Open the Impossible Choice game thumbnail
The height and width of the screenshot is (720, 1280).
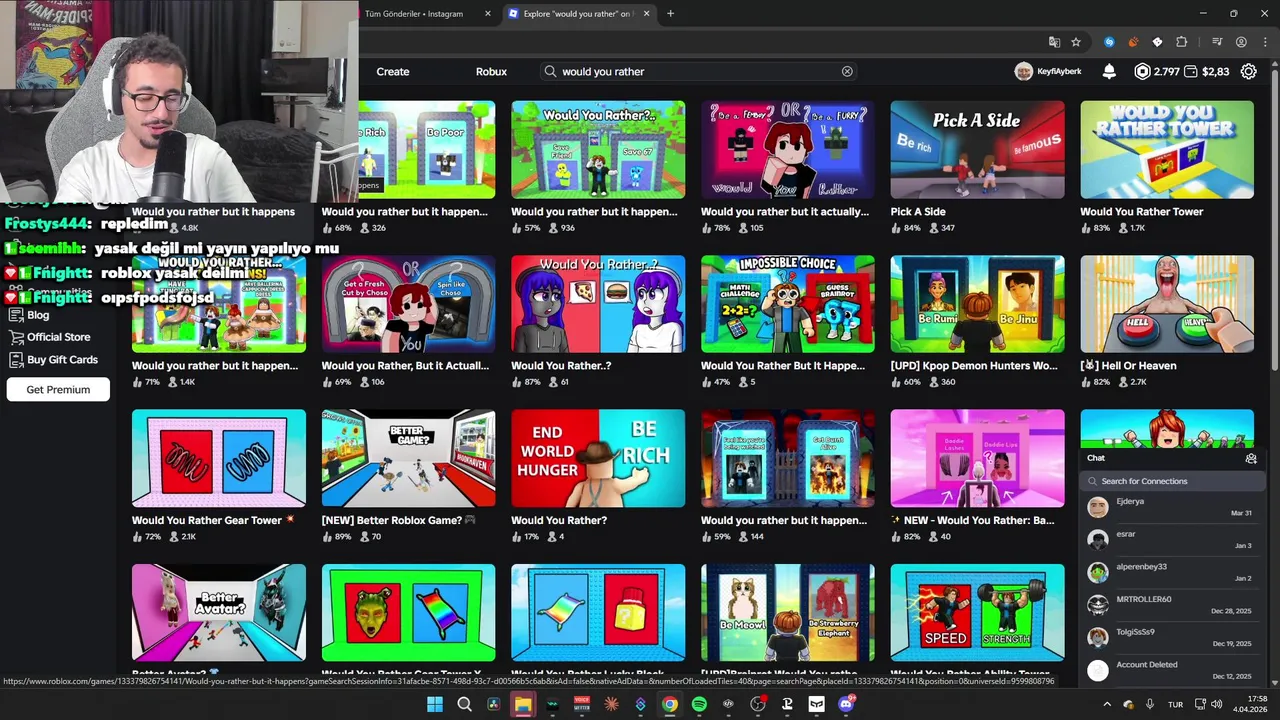(788, 304)
